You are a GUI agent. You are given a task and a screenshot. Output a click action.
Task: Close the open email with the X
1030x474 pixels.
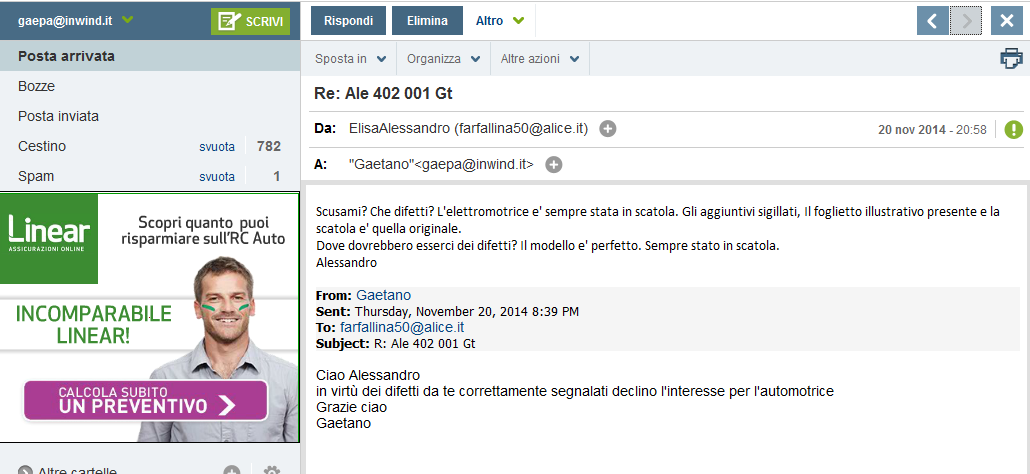(x=1007, y=21)
